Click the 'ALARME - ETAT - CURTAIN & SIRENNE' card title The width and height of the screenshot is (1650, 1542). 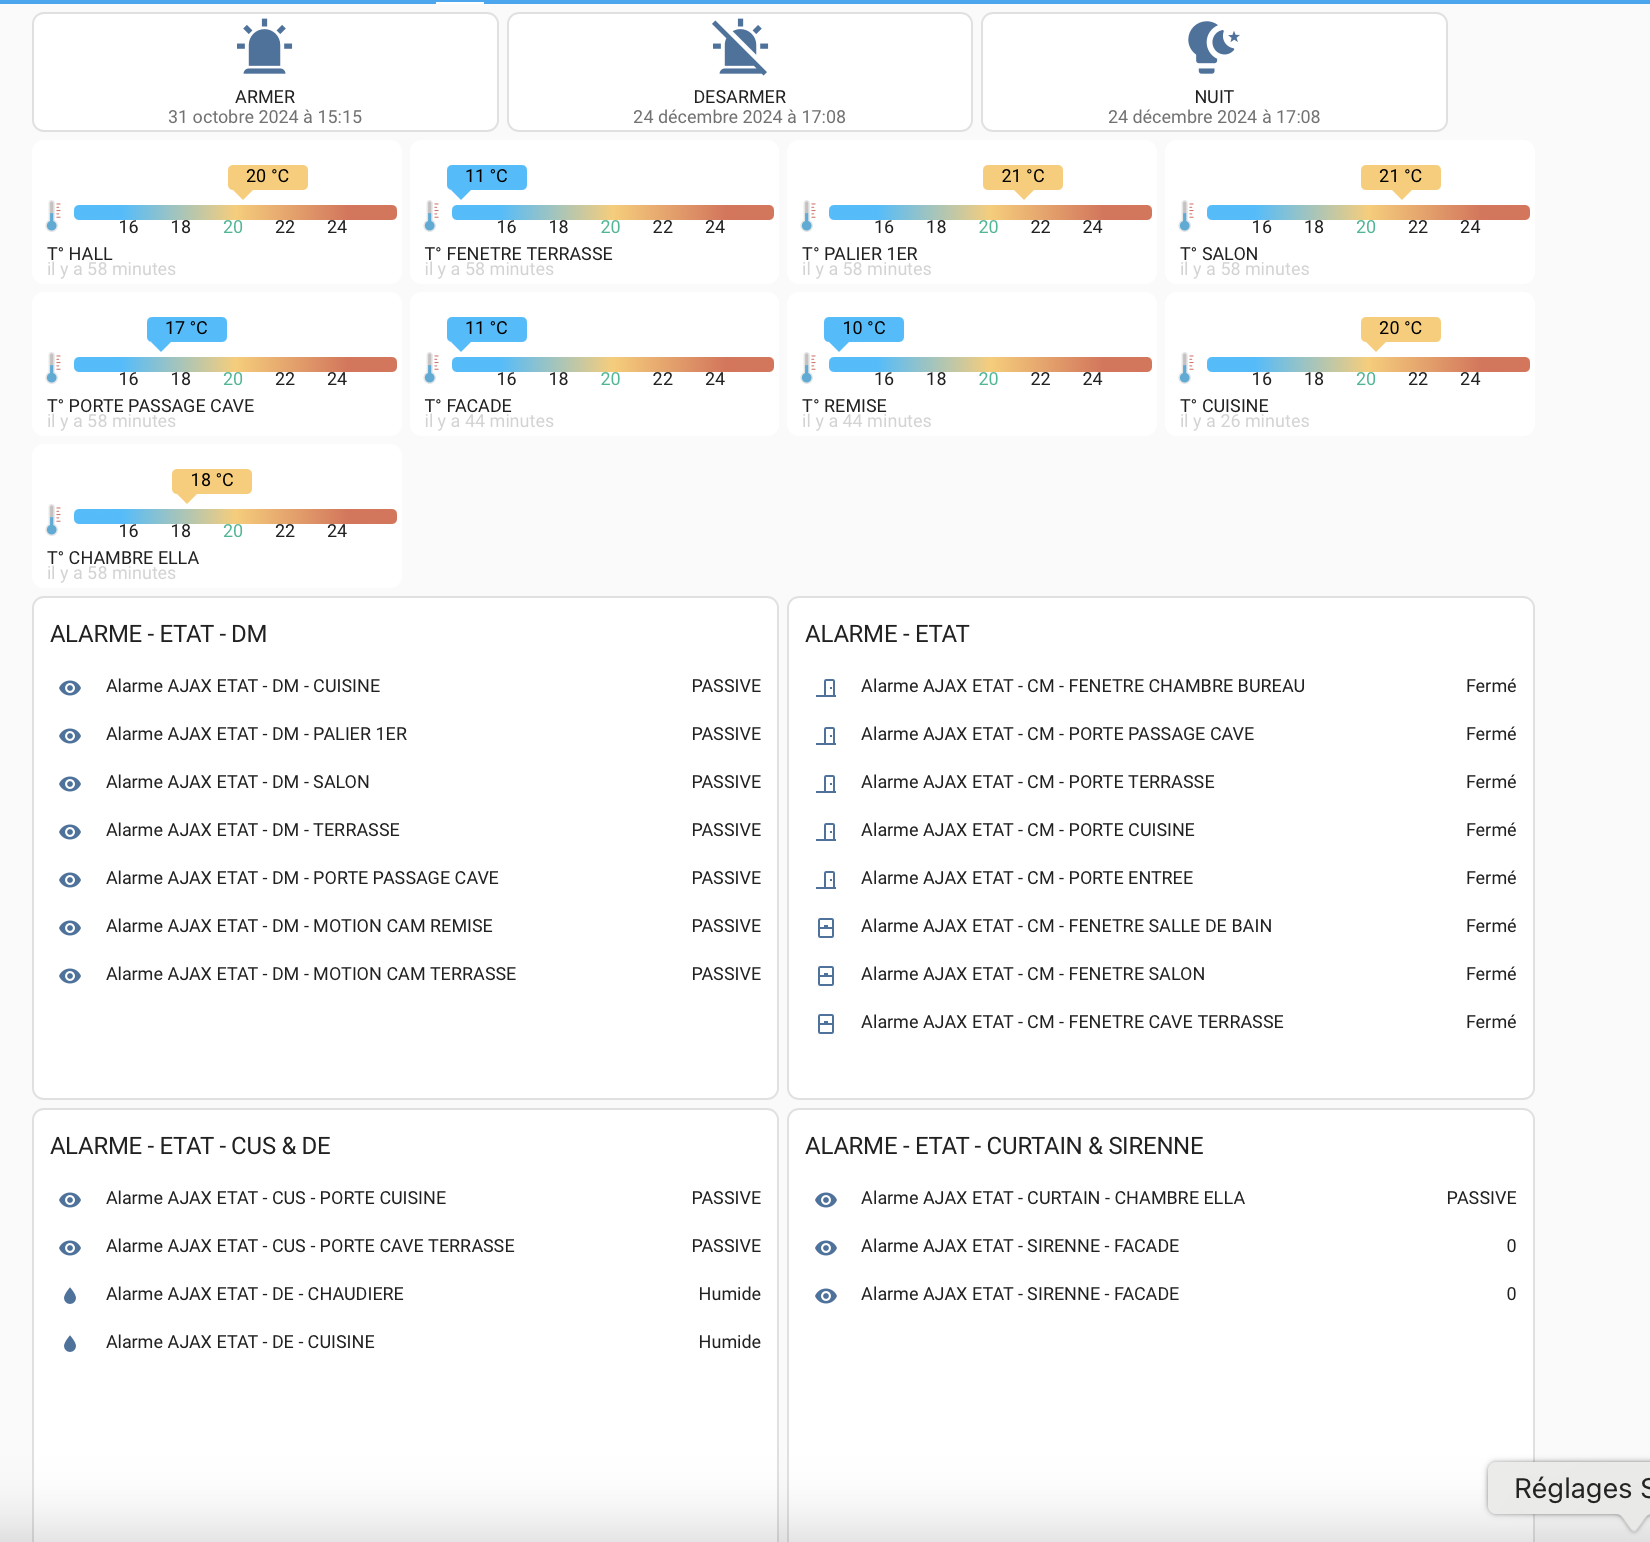[x=1004, y=1146]
